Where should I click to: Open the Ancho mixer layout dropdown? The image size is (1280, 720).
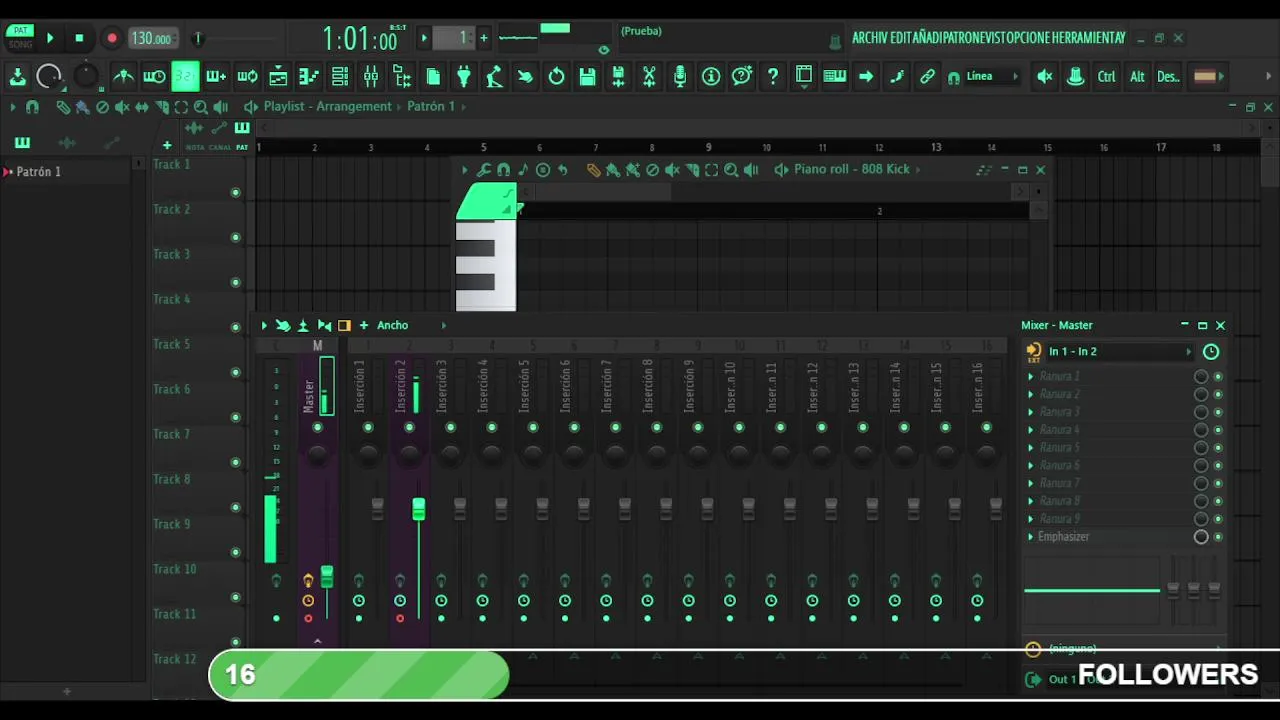click(393, 325)
